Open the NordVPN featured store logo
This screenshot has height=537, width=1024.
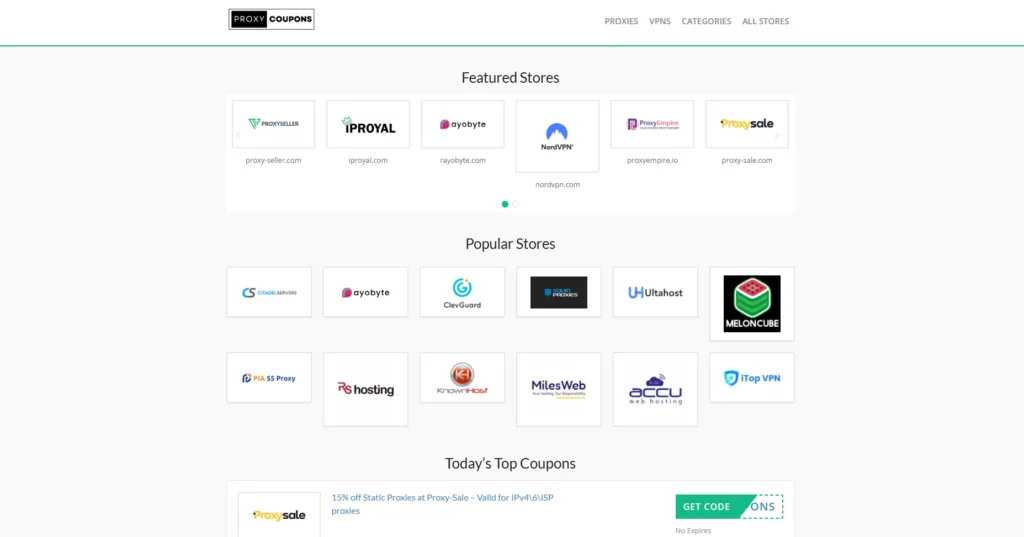point(558,136)
